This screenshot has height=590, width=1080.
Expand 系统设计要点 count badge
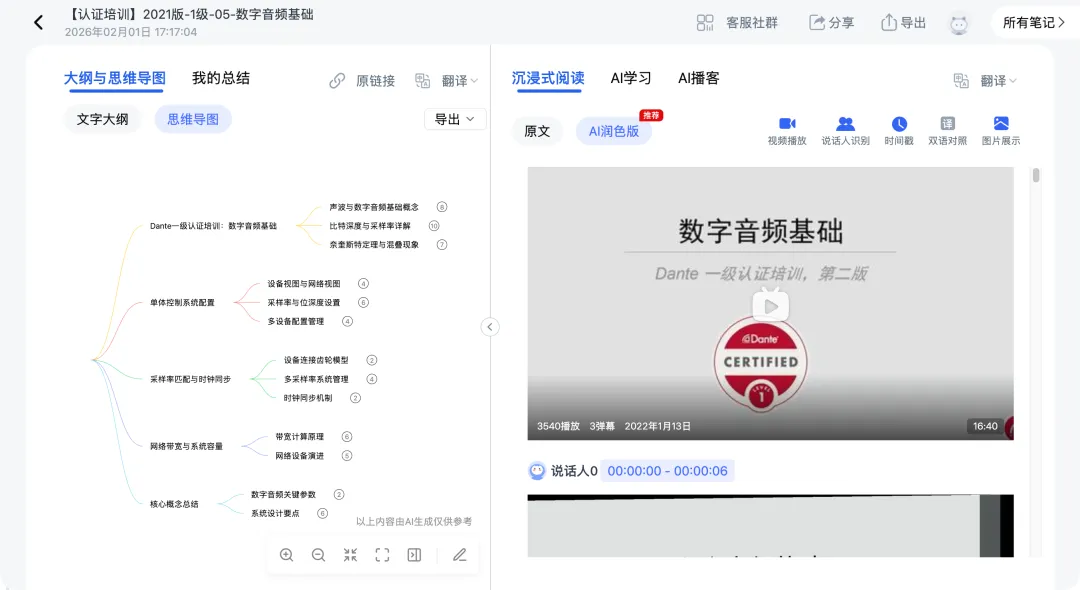pyautogui.click(x=322, y=514)
